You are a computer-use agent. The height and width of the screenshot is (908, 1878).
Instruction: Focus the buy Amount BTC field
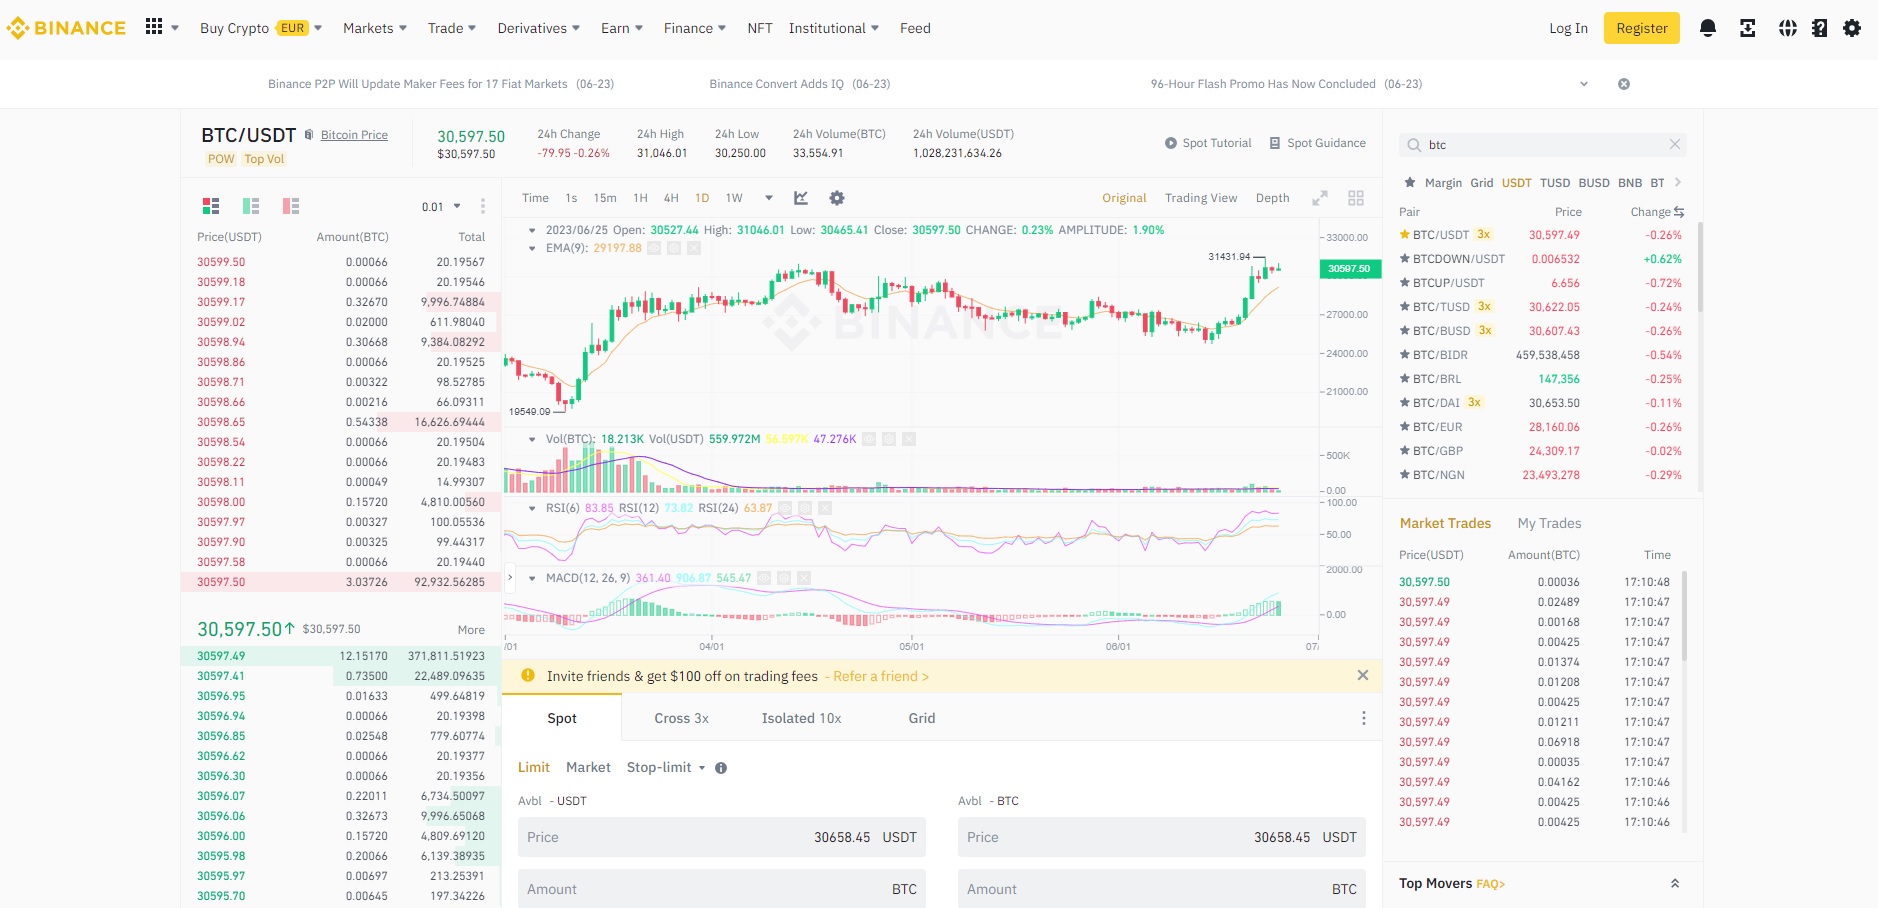tap(722, 889)
